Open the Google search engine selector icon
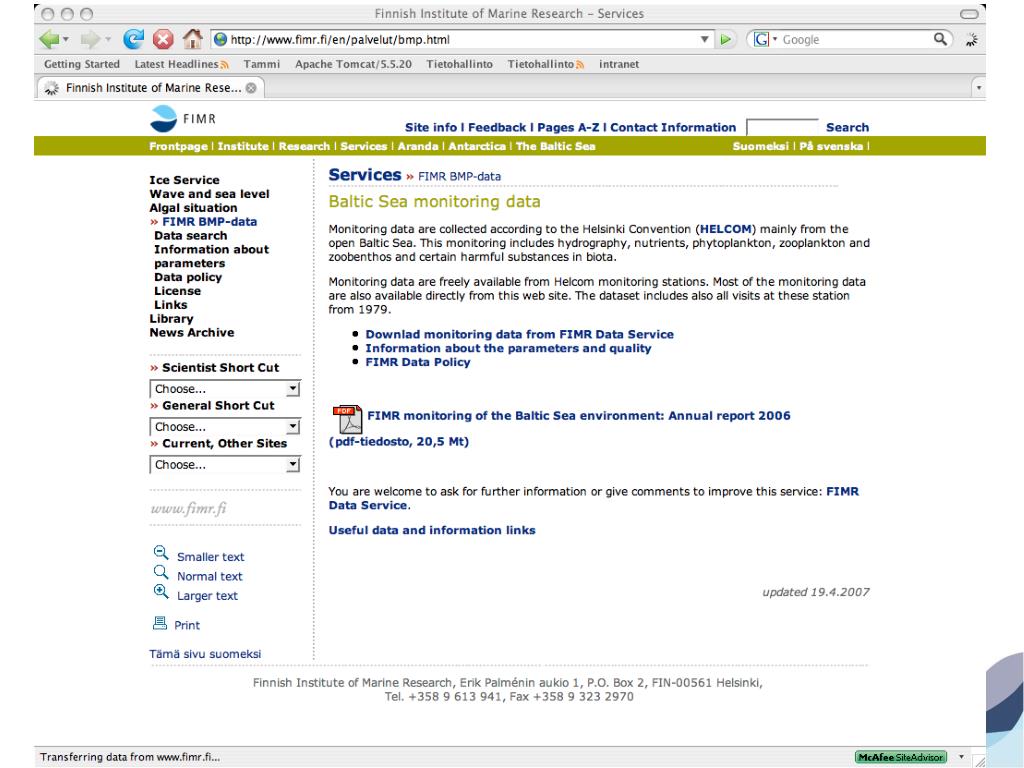The image size is (1024, 768). coord(761,39)
